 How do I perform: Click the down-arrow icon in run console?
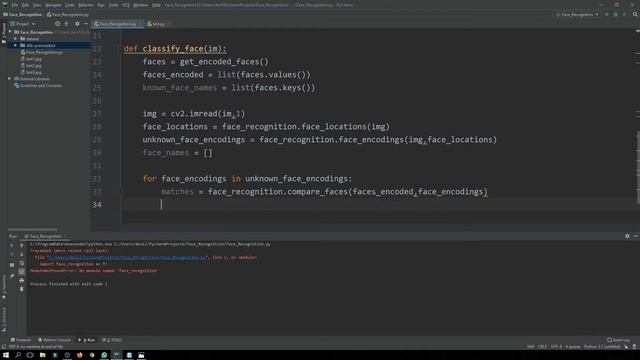22,254
